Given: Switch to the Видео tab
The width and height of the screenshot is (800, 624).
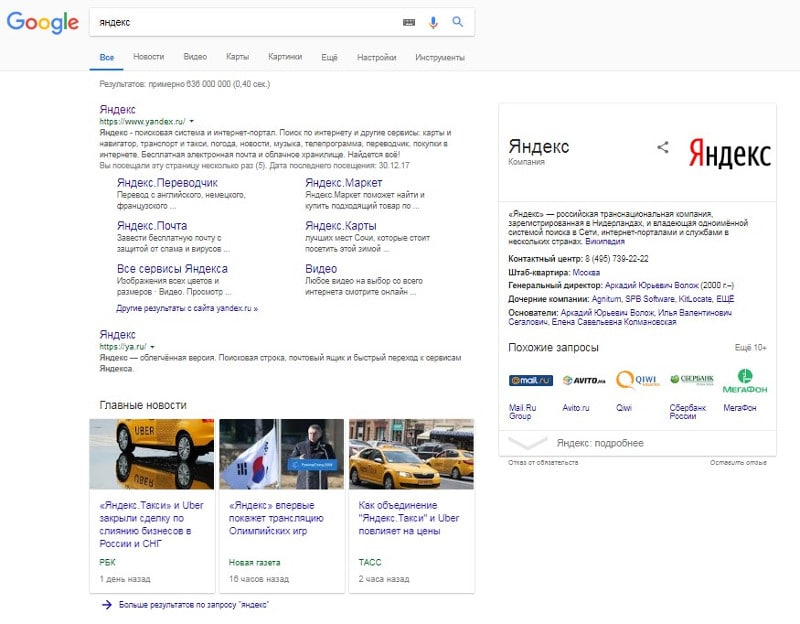Looking at the screenshot, I should click(195, 57).
